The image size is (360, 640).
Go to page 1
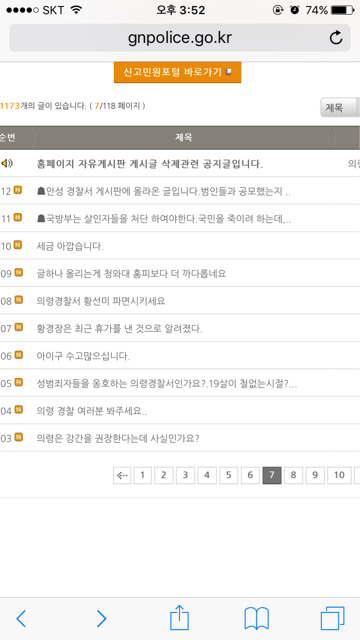tap(142, 475)
